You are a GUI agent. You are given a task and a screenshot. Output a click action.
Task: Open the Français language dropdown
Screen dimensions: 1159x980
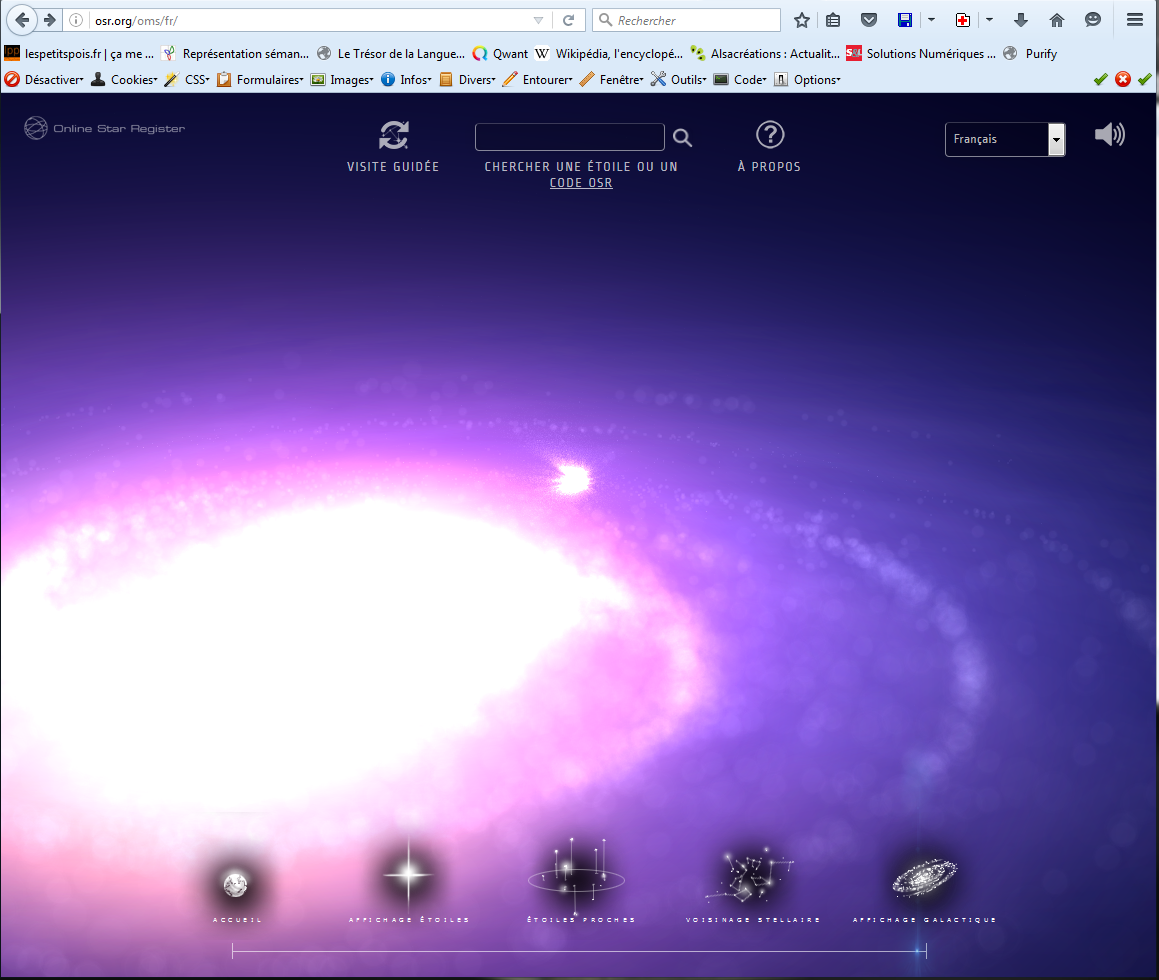tap(1004, 140)
